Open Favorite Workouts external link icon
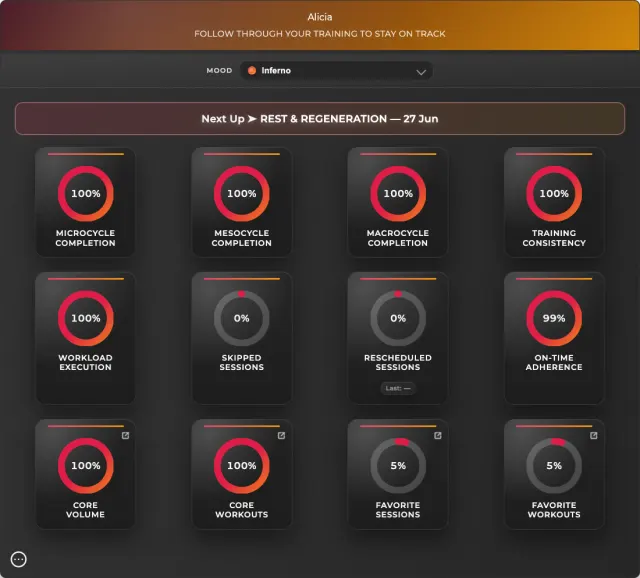This screenshot has width=640, height=578. click(593, 436)
